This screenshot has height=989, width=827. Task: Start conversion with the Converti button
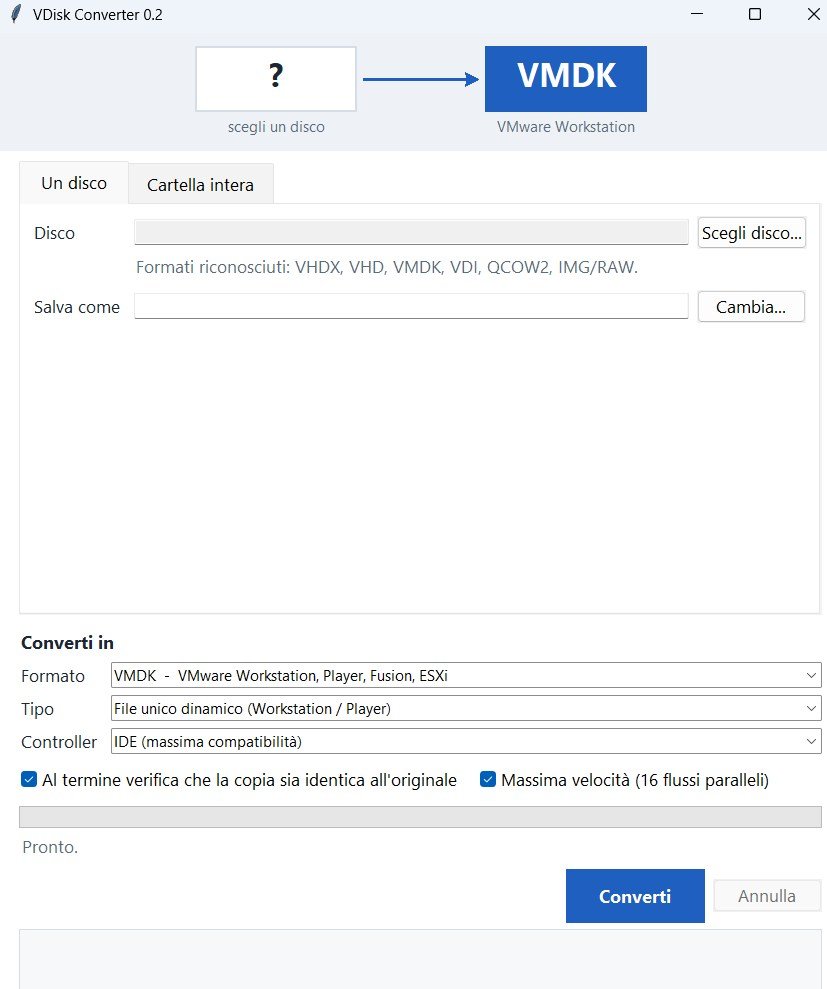635,896
